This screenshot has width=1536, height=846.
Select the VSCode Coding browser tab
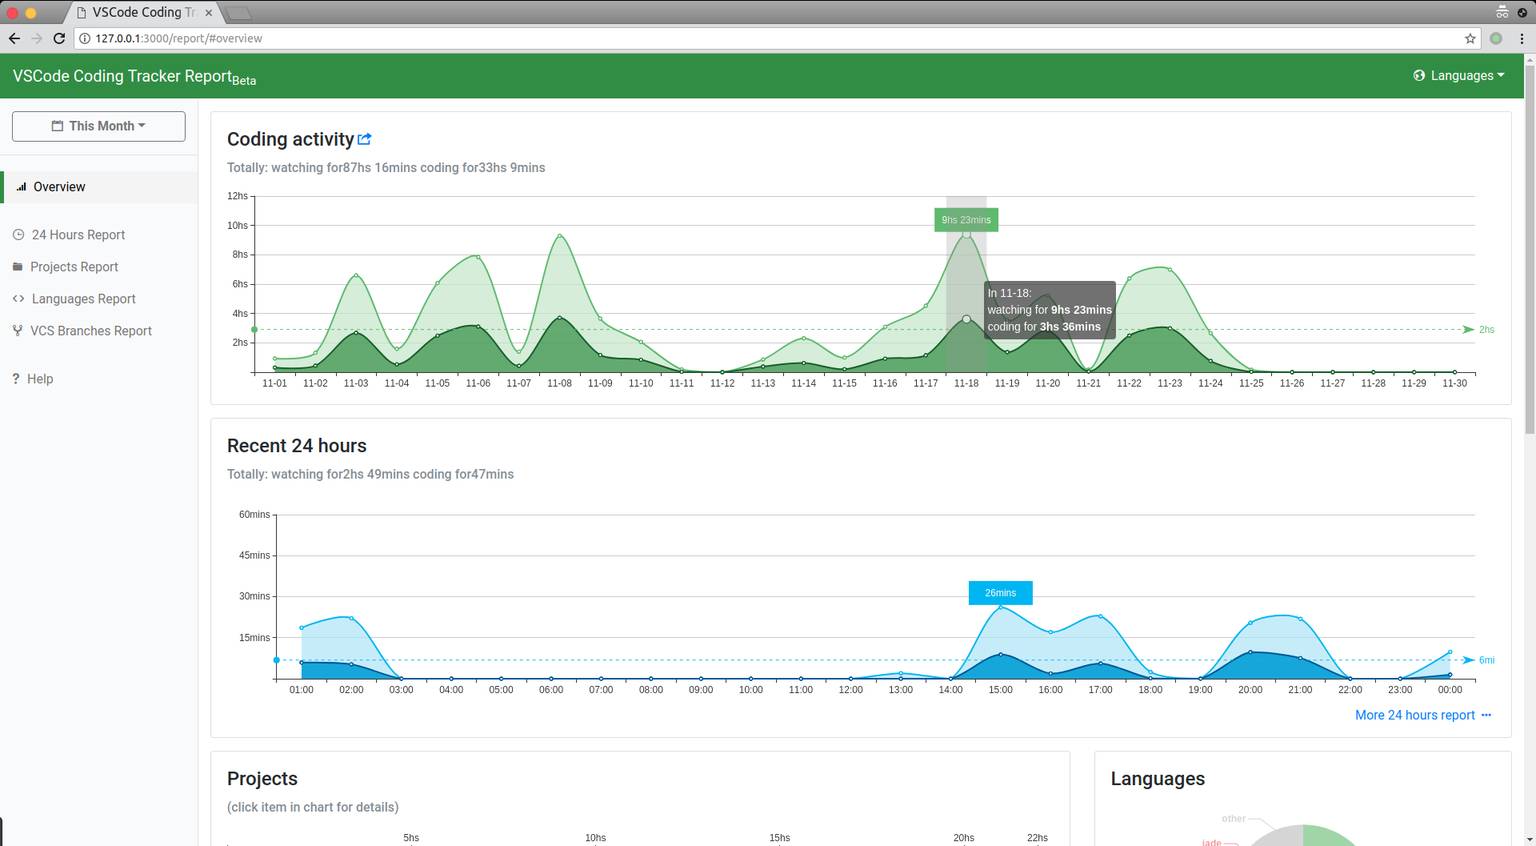click(144, 13)
